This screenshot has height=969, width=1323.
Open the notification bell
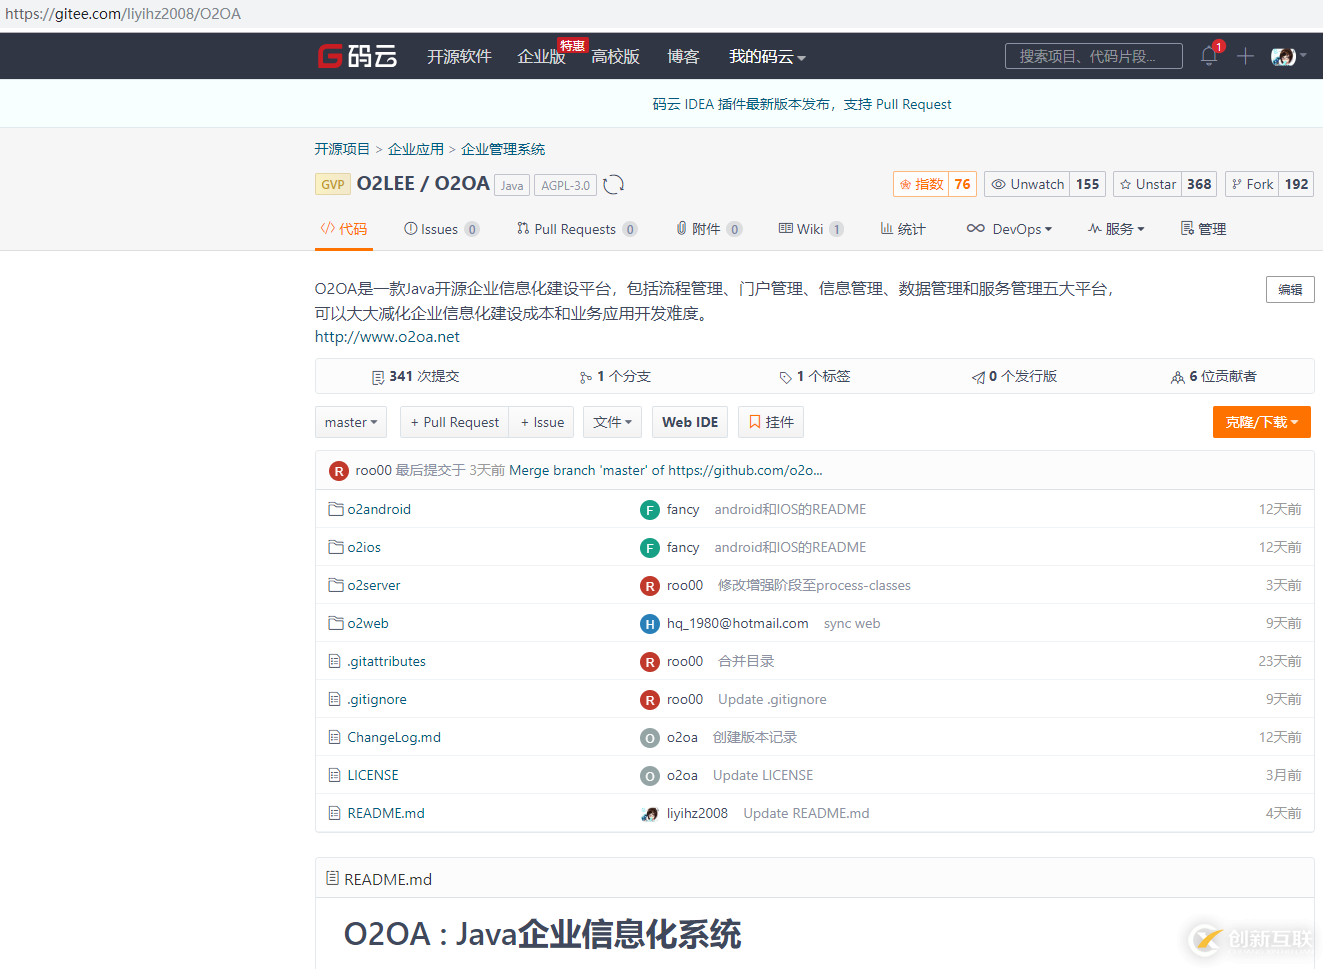tap(1208, 56)
